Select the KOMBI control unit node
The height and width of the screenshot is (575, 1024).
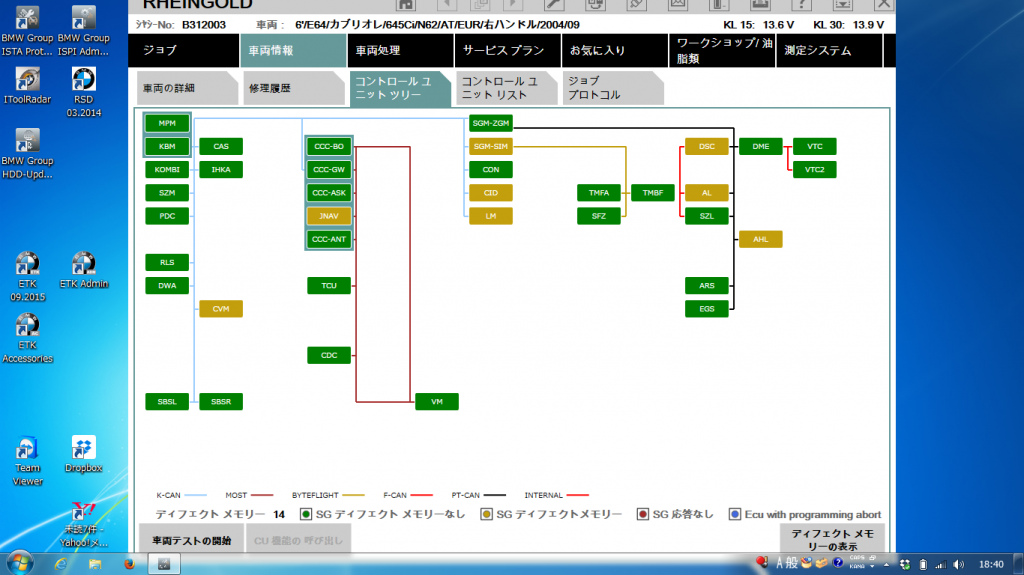[x=167, y=169]
